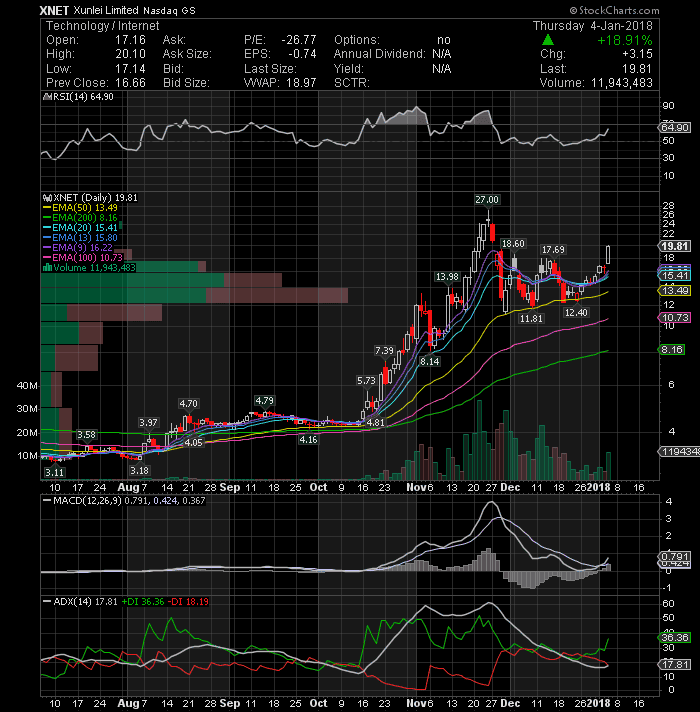Click the +18.91% percent change
700x712 pixels.
[624, 40]
